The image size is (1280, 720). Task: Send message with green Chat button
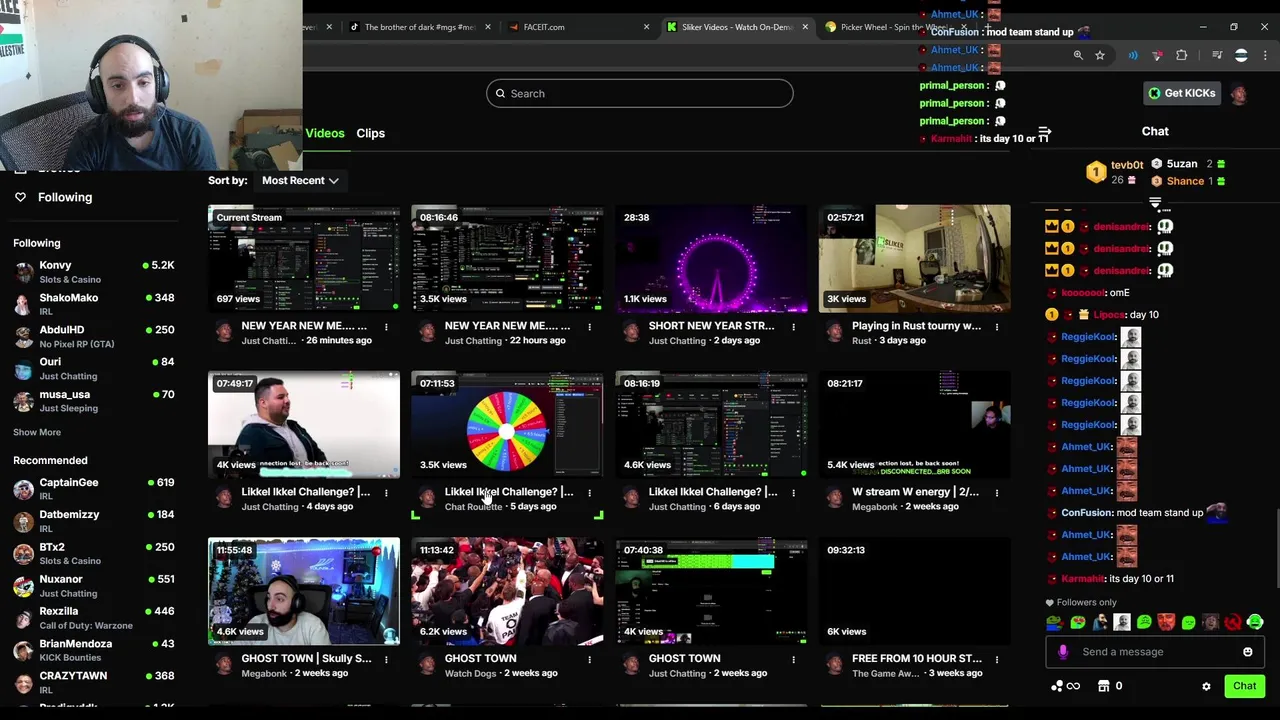1244,686
